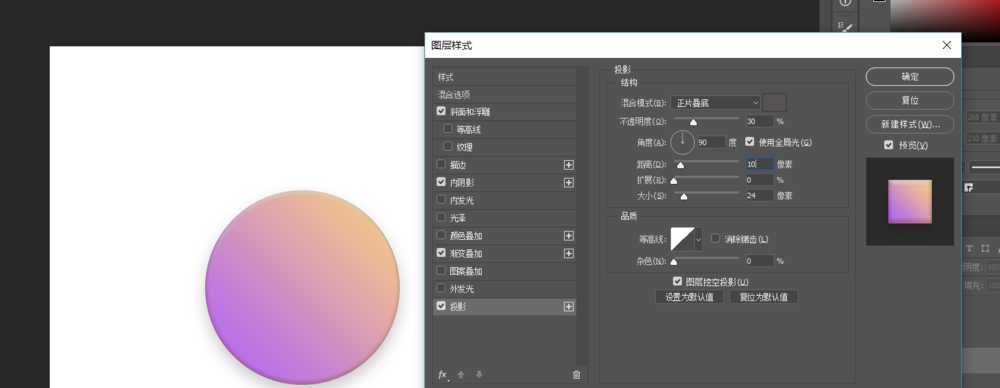The image size is (1000, 388).
Task: Click the 角度 angle dial control
Action: pos(682,142)
